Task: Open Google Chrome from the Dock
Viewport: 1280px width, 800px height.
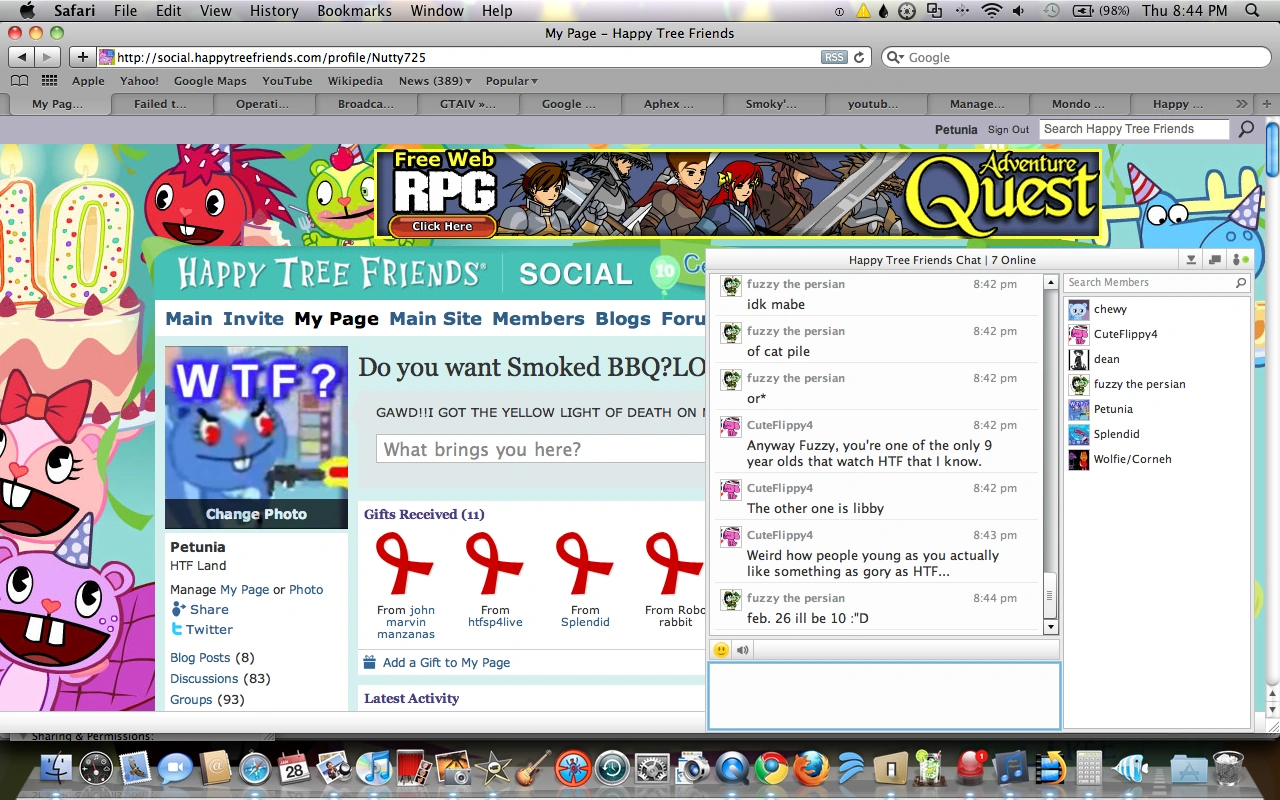Action: click(x=770, y=768)
